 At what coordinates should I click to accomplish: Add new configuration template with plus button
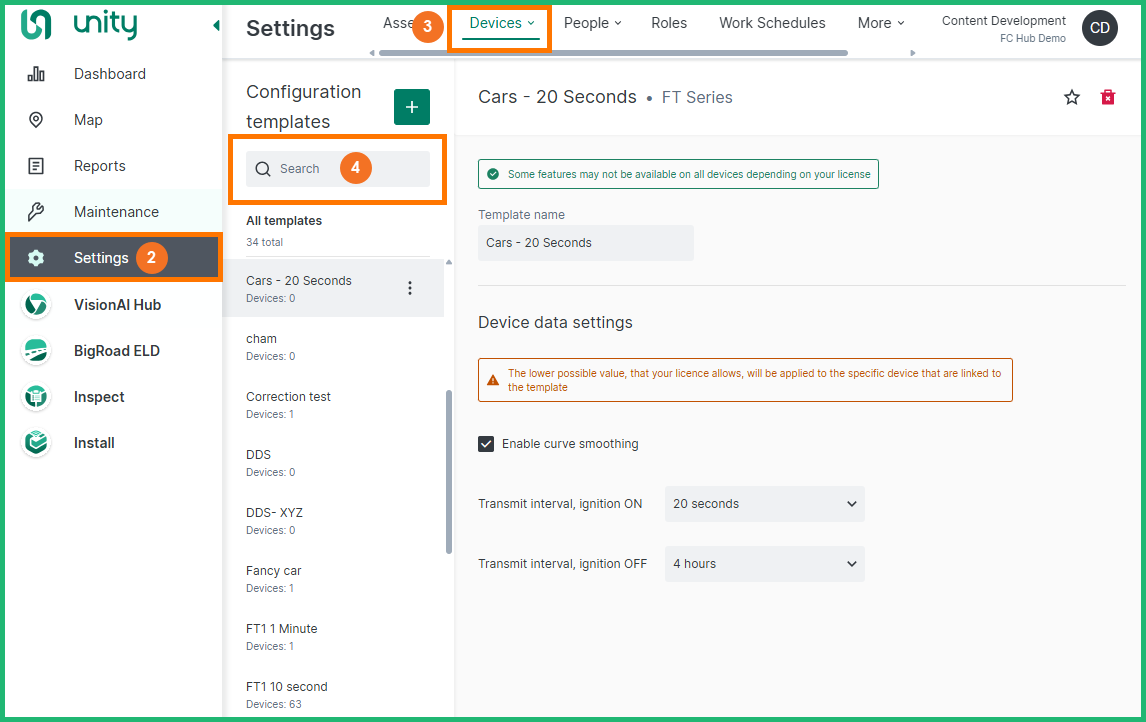point(412,107)
